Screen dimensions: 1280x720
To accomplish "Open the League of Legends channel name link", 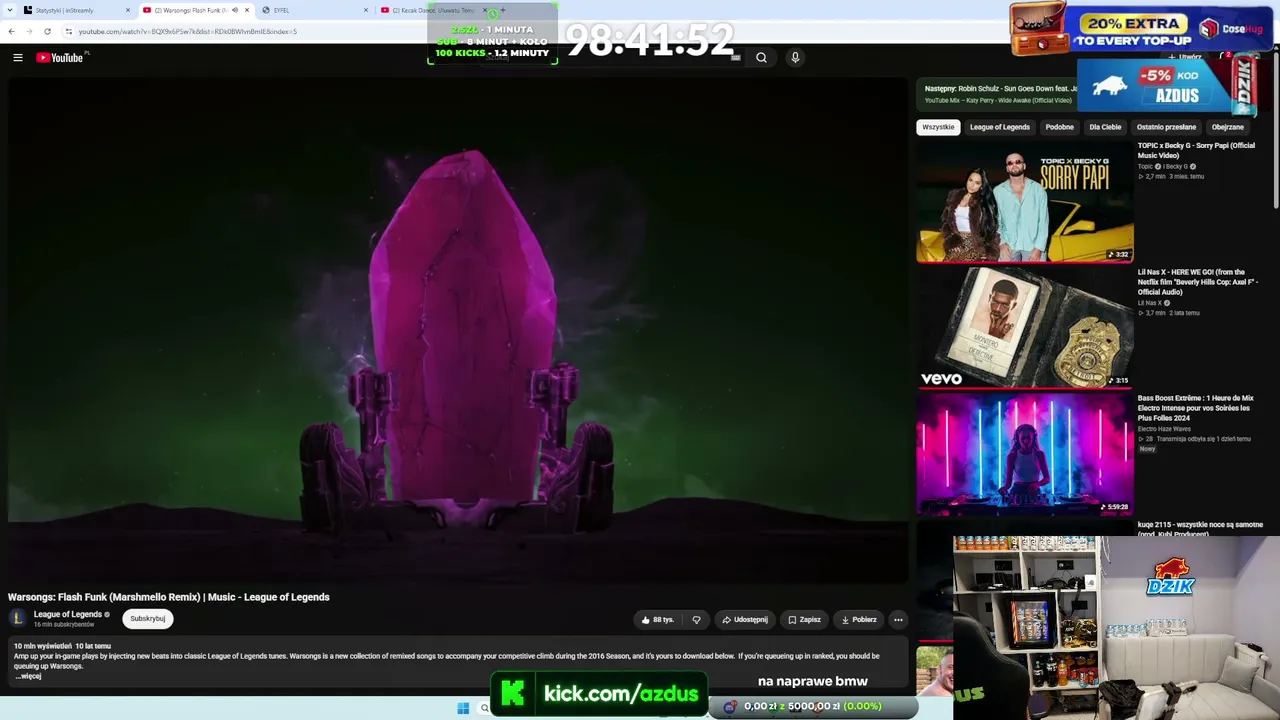I will tap(68, 614).
